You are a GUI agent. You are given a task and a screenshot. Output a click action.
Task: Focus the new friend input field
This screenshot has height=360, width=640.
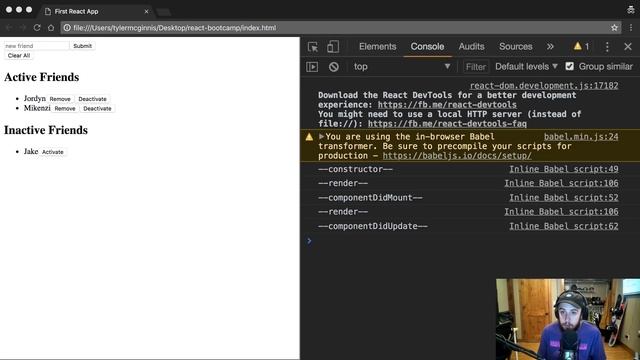pos(36,46)
